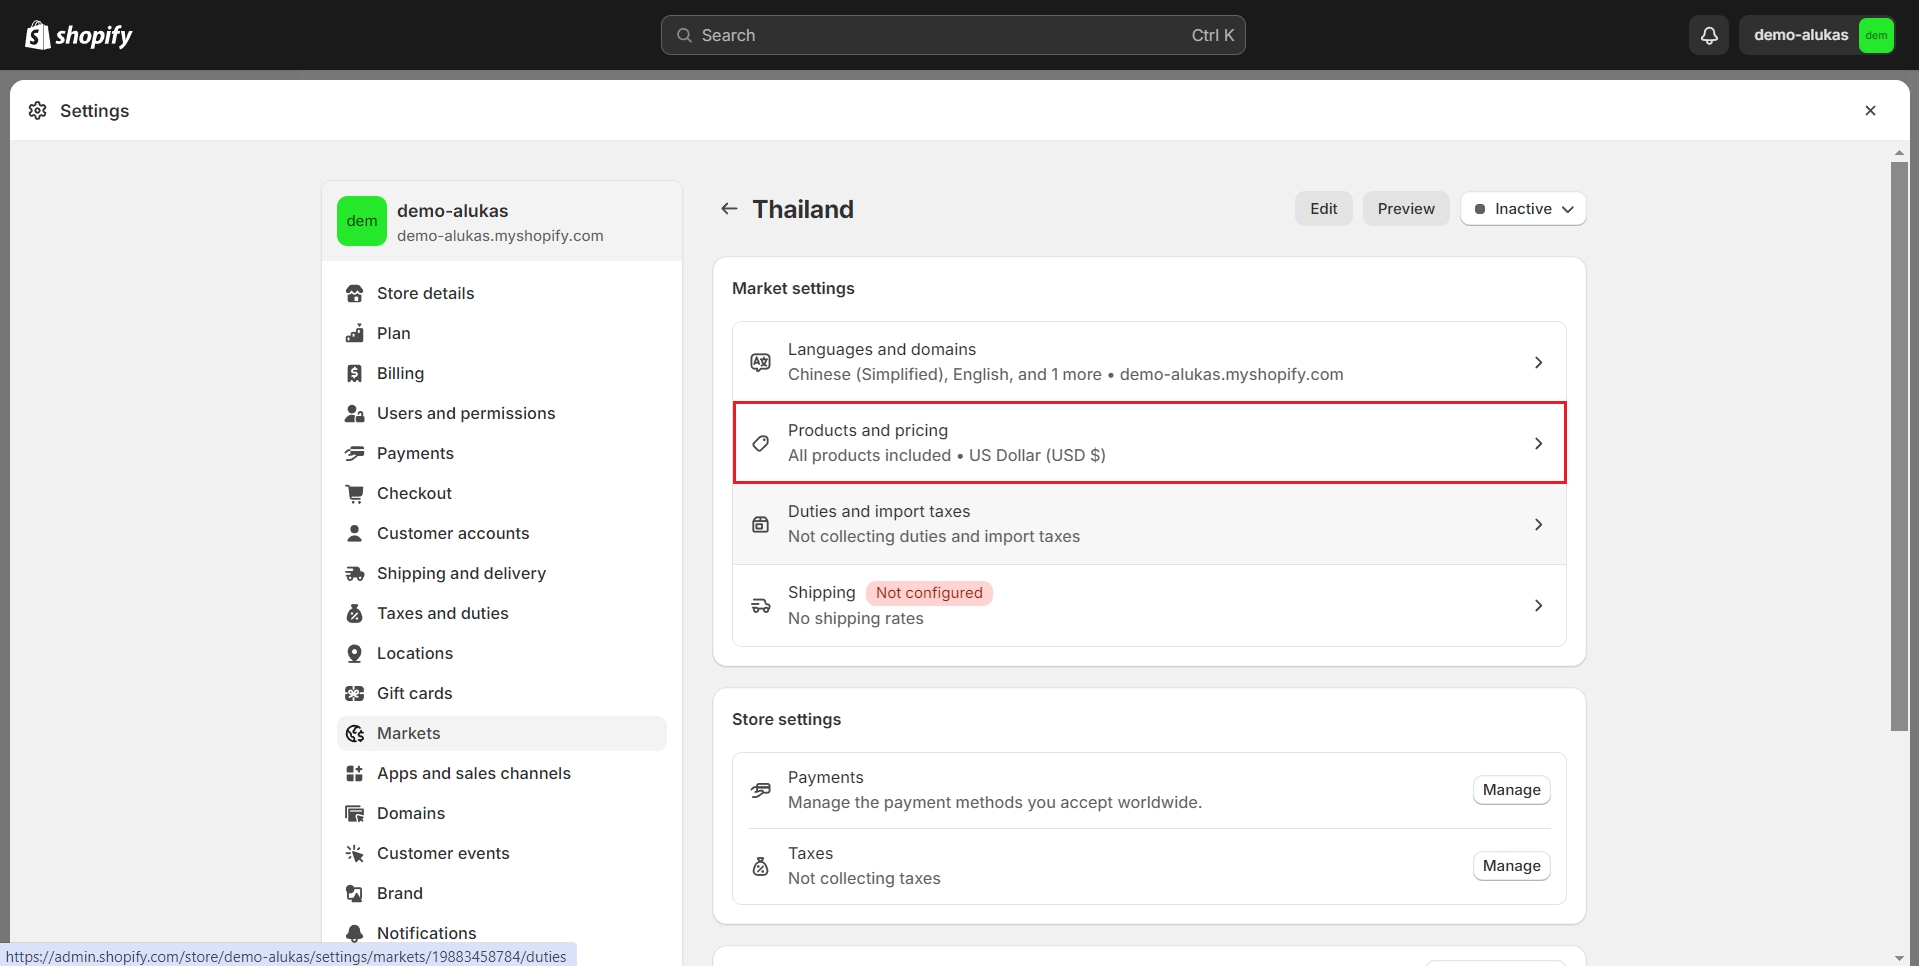Image resolution: width=1919 pixels, height=966 pixels.
Task: Click Manage button for Payments
Action: [x=1511, y=790]
